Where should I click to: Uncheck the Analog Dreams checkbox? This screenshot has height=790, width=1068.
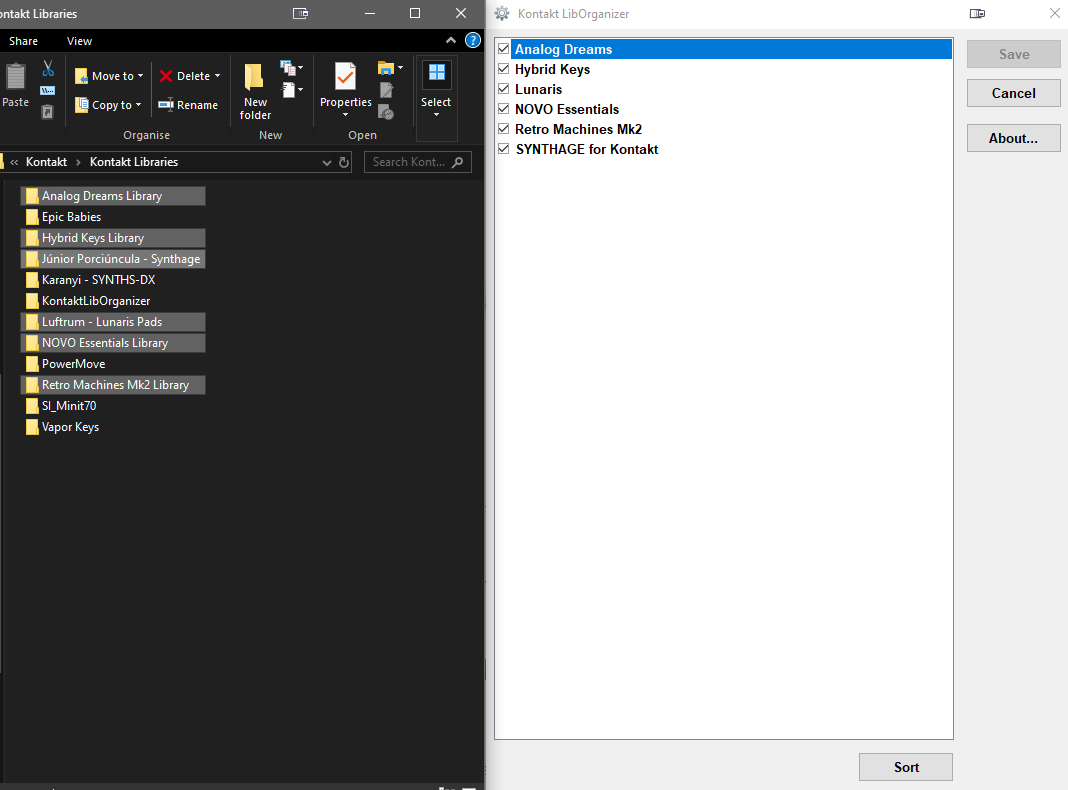pyautogui.click(x=504, y=48)
